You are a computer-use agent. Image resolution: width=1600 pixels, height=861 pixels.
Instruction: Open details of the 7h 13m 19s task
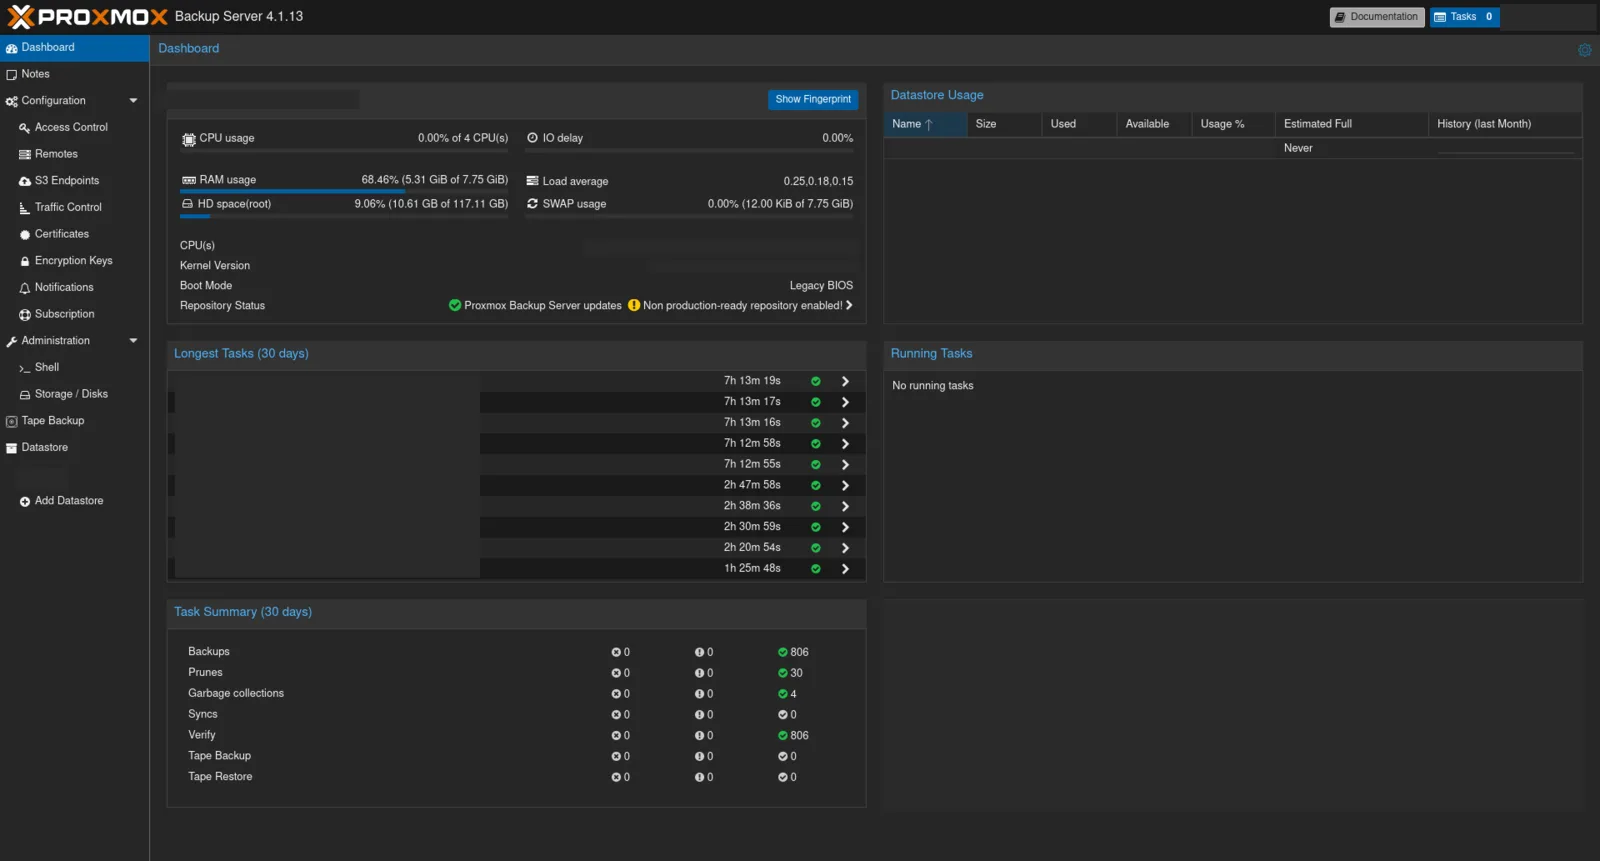845,382
